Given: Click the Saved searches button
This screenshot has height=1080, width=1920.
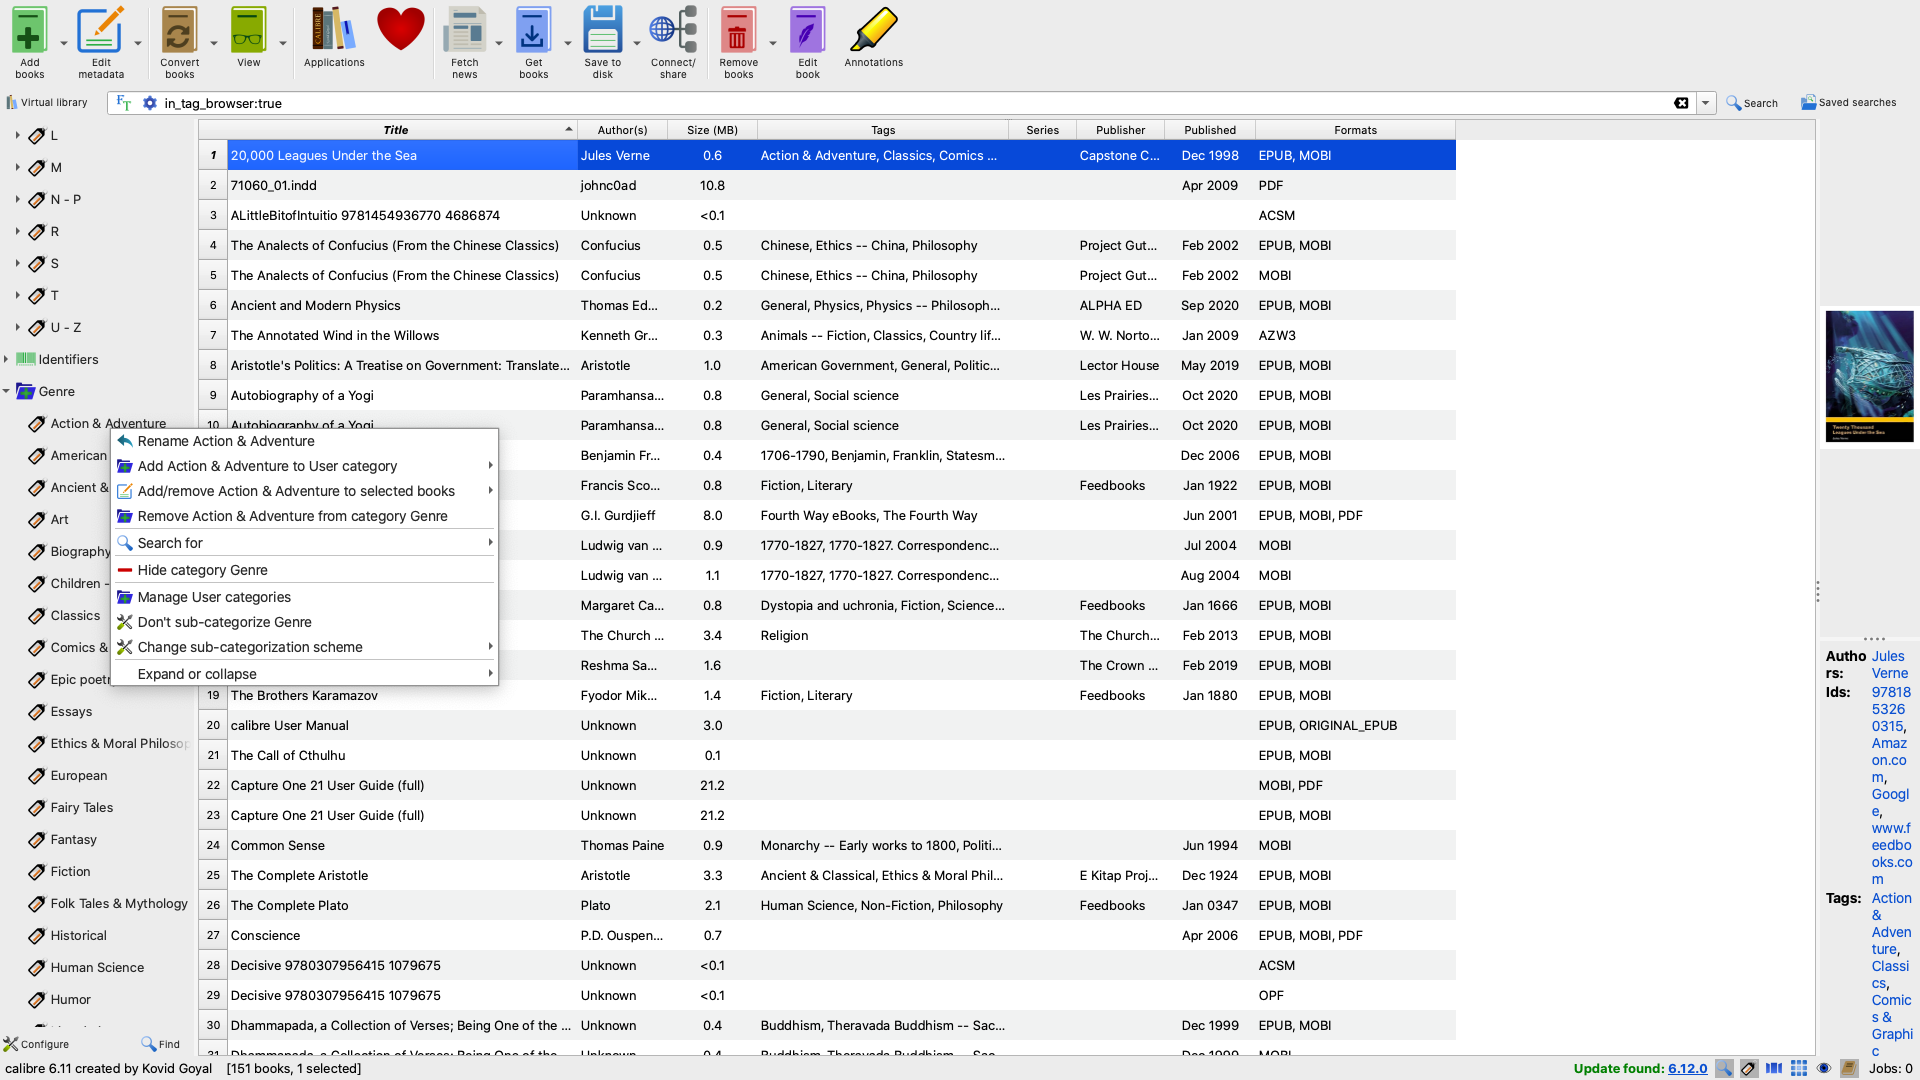Looking at the screenshot, I should 1848,103.
